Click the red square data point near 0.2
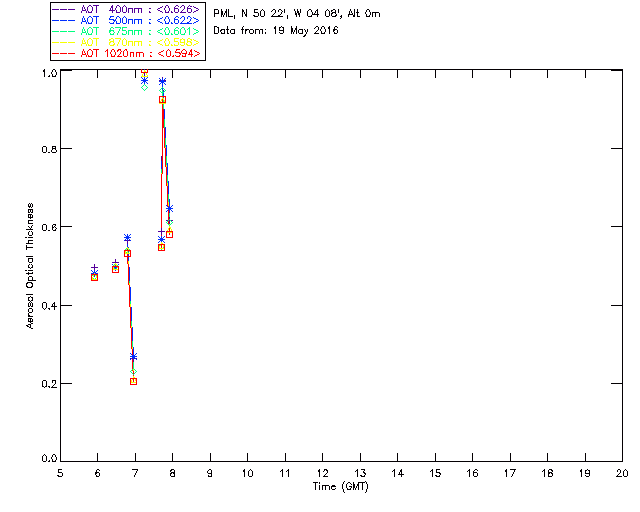Screen dimensions: 640x512 (133, 381)
